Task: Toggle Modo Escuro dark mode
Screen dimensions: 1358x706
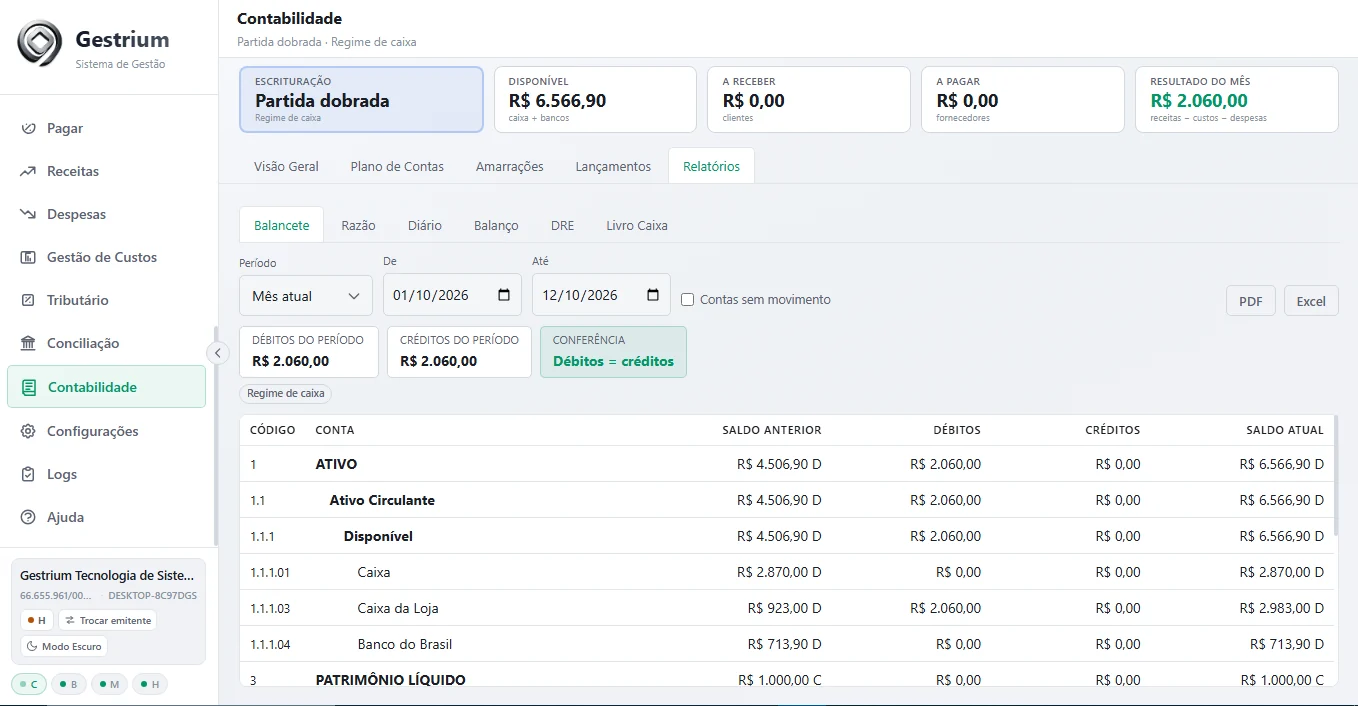Action: 63,646
